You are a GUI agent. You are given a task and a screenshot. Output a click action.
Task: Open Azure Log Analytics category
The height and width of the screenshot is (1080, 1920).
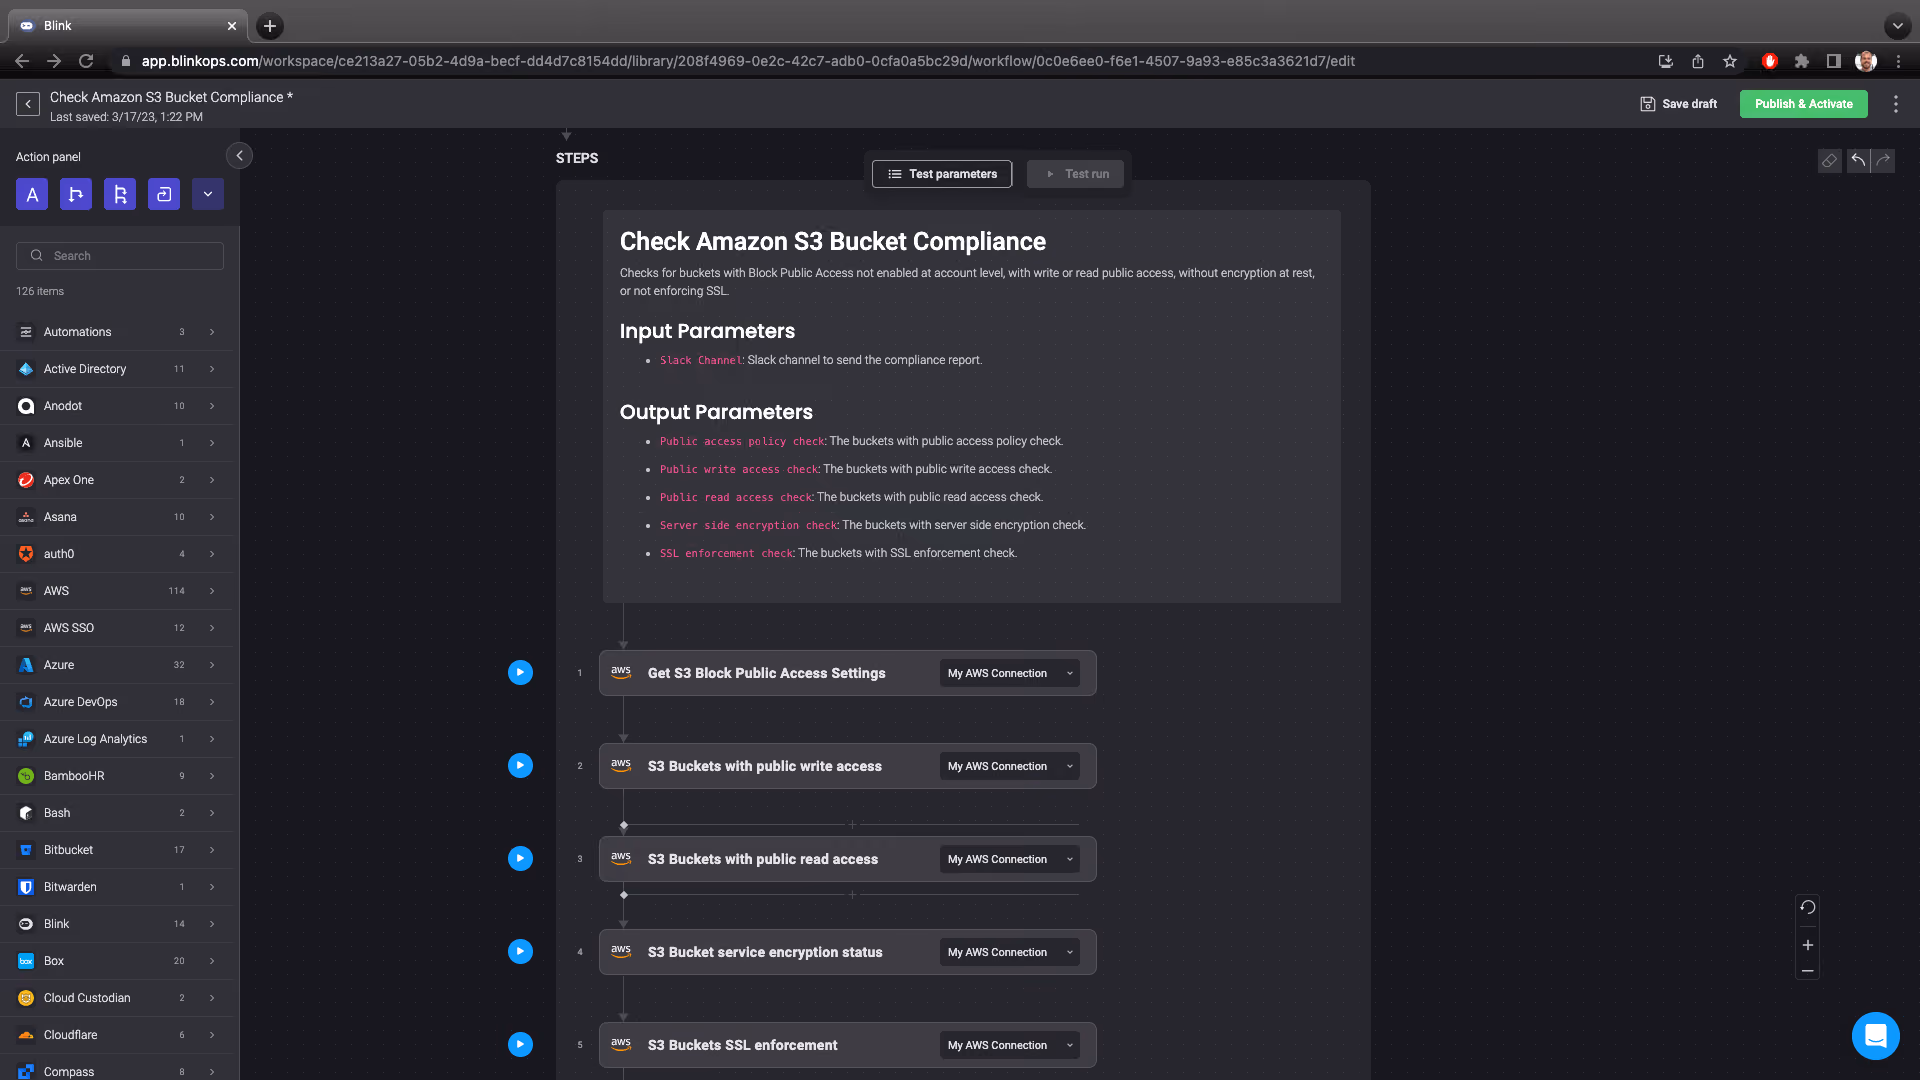pyautogui.click(x=116, y=739)
